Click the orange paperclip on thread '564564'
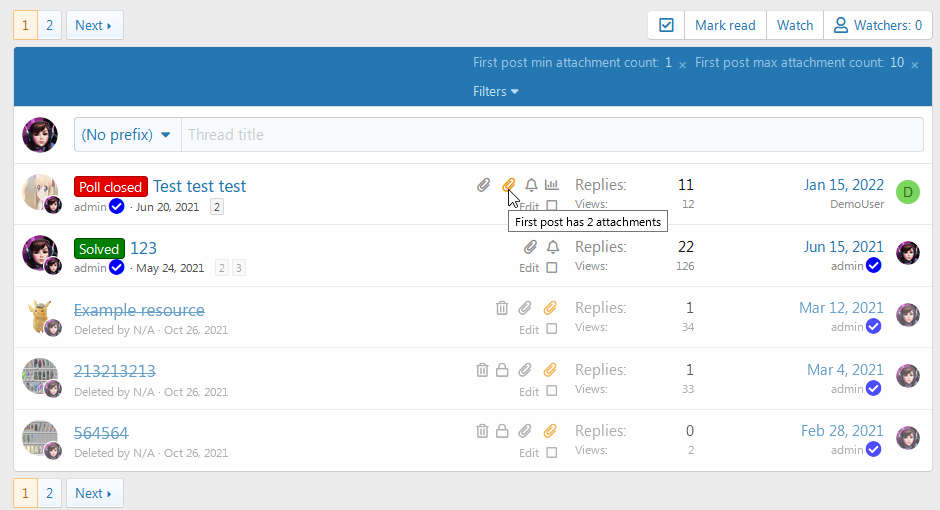The width and height of the screenshot is (940, 510). click(549, 431)
